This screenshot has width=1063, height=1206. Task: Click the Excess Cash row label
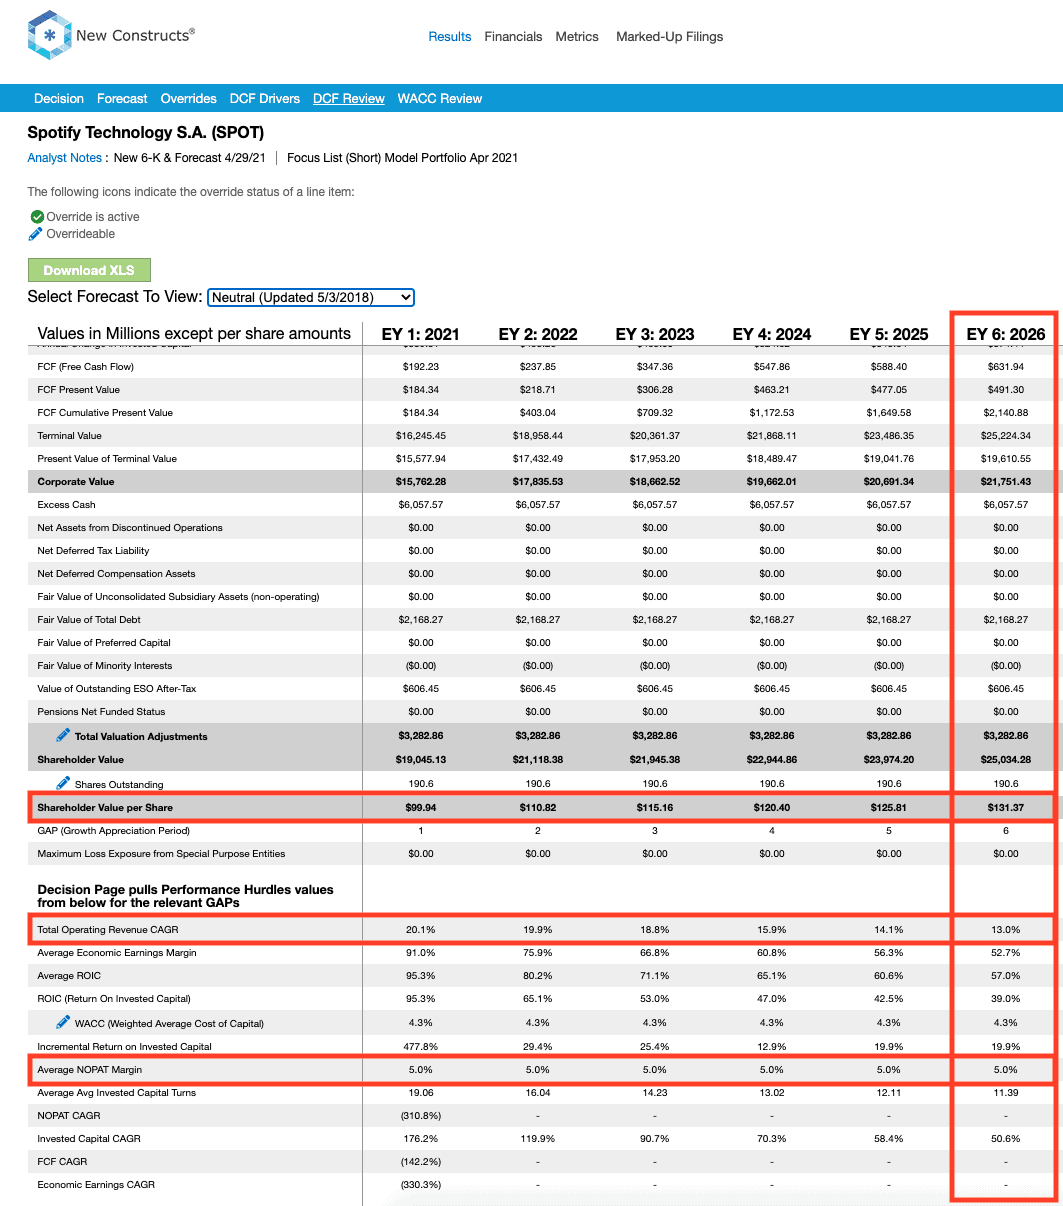click(x=67, y=505)
